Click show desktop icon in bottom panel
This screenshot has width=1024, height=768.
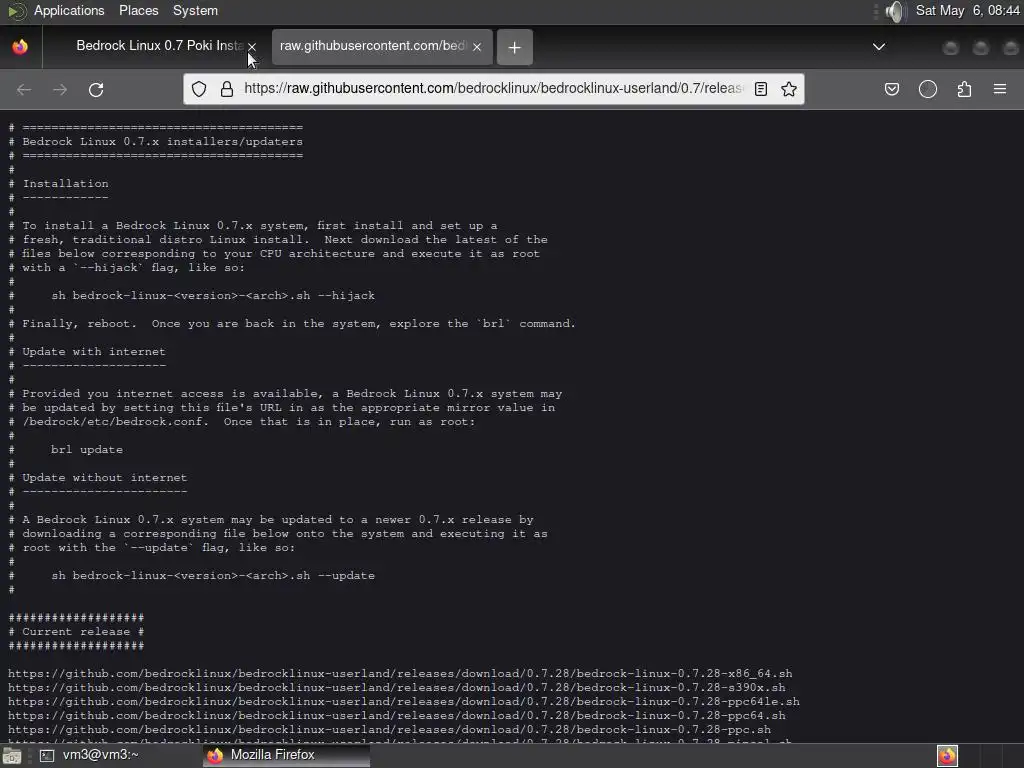[x=12, y=756]
